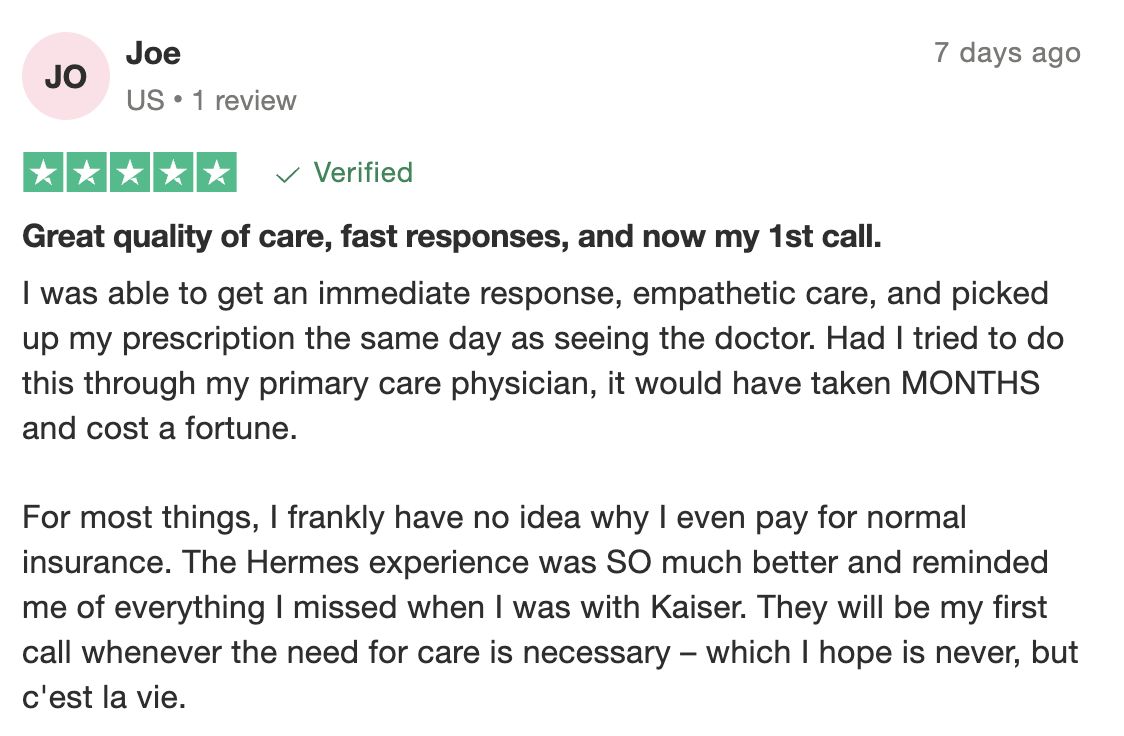Click the "1 review" count text
The width and height of the screenshot is (1124, 736).
244,101
